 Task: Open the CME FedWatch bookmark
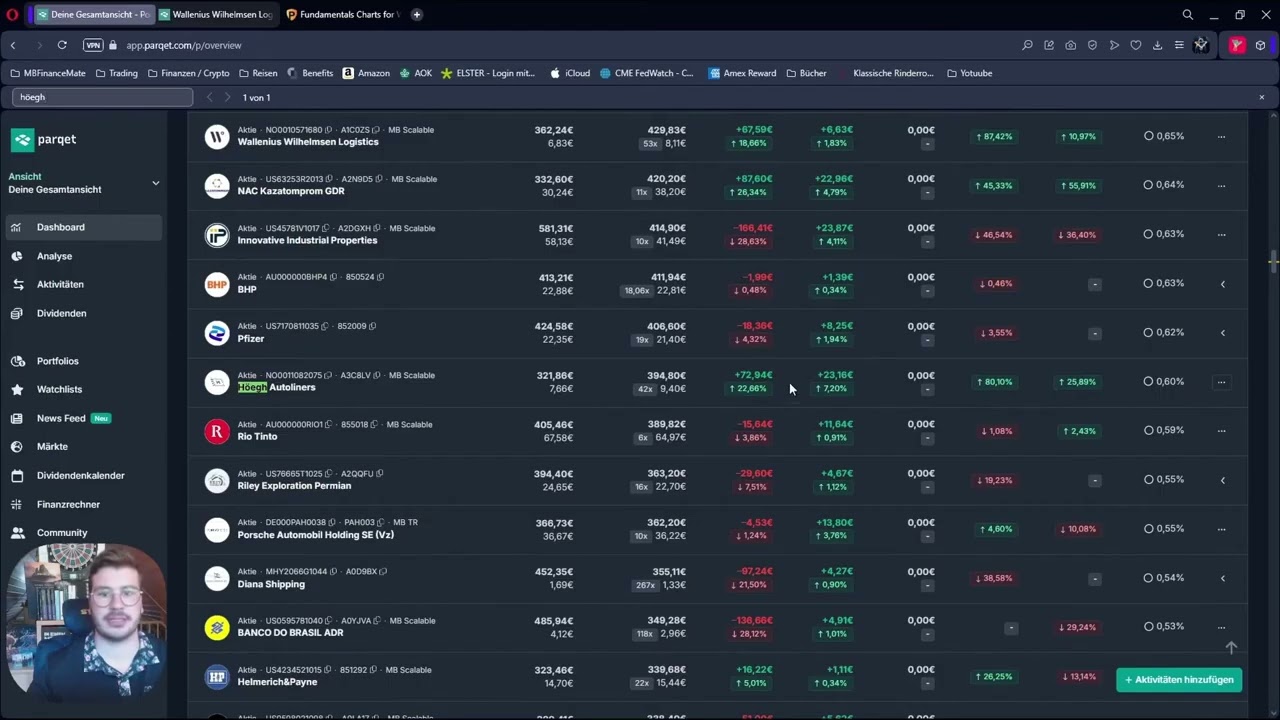coord(647,73)
